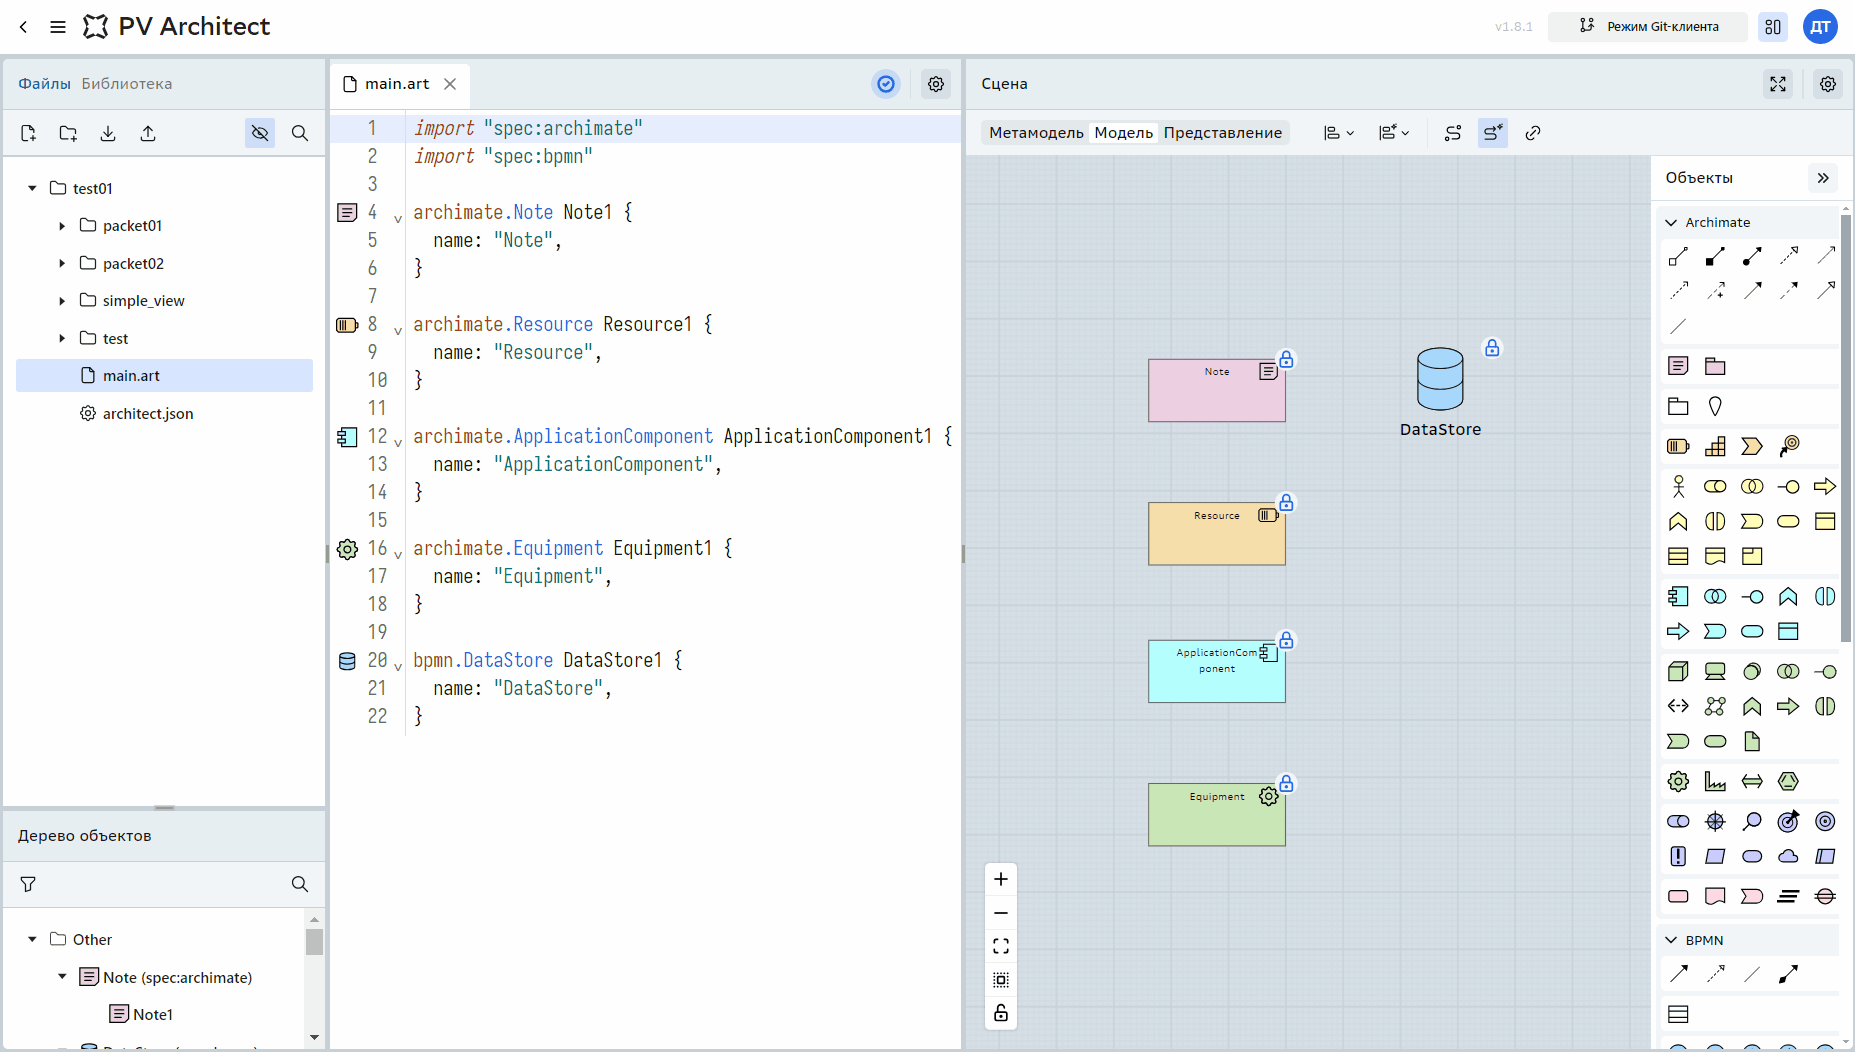Toggle lock on ApplicationComponent element
The width and height of the screenshot is (1855, 1052).
click(1287, 640)
